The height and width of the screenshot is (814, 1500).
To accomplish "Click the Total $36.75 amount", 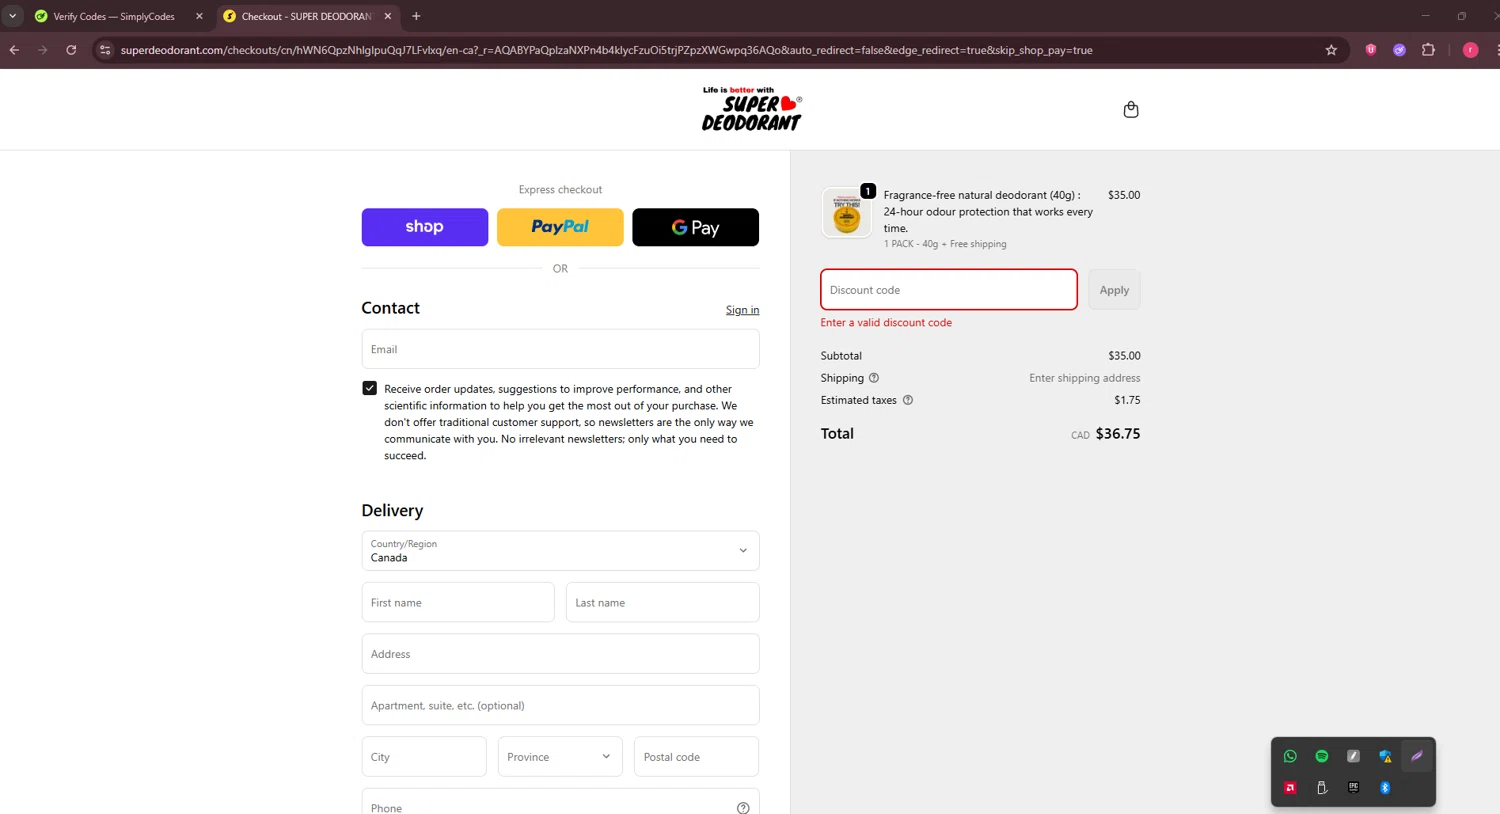I will 1118,434.
